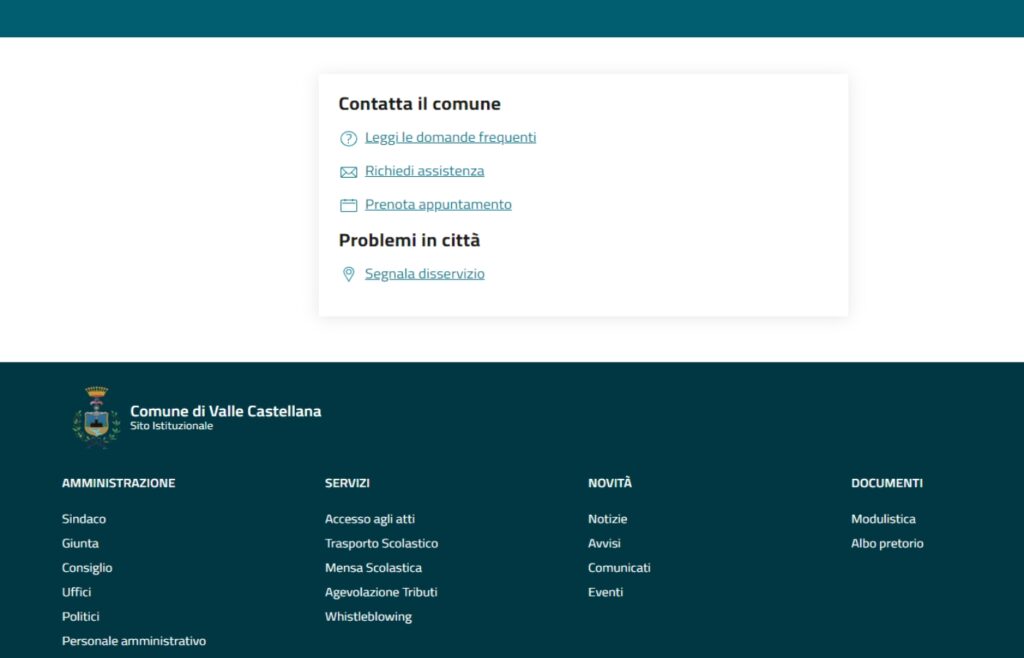Open Trasporto Scolastico service link

click(381, 543)
